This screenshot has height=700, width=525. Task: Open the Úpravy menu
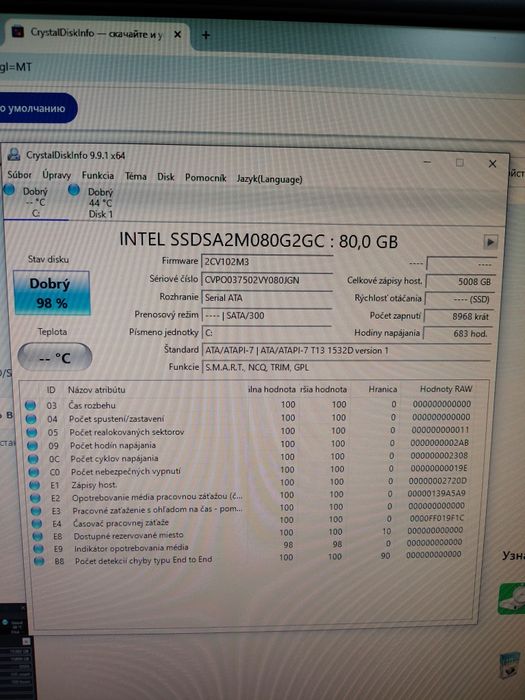tap(56, 175)
